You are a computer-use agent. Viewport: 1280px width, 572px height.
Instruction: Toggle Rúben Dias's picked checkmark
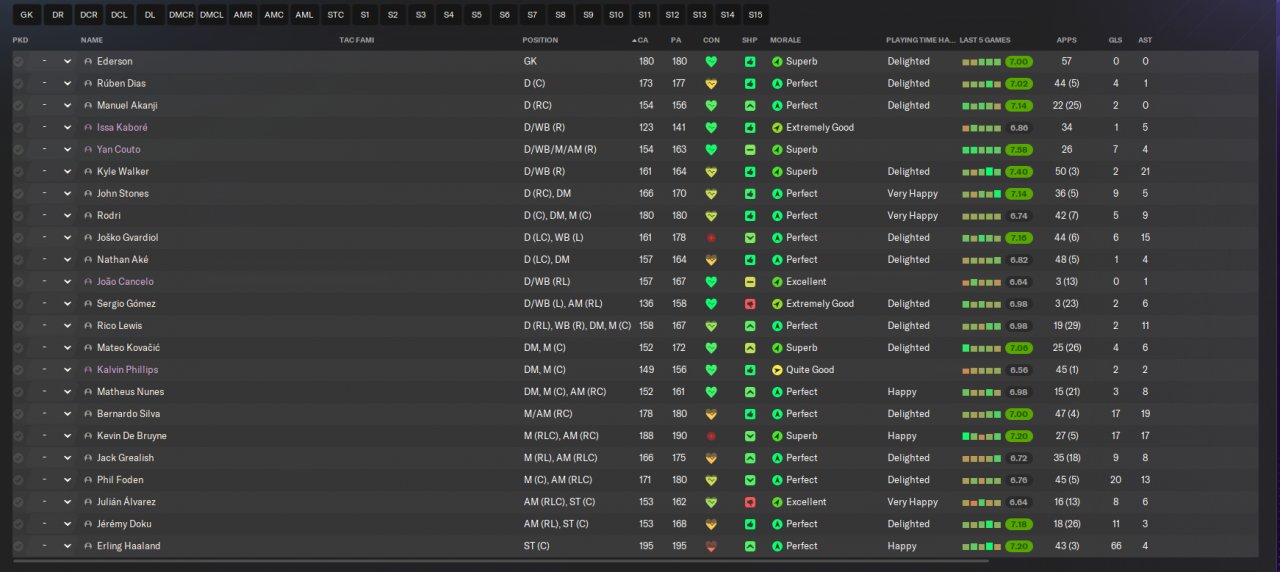click(x=18, y=83)
